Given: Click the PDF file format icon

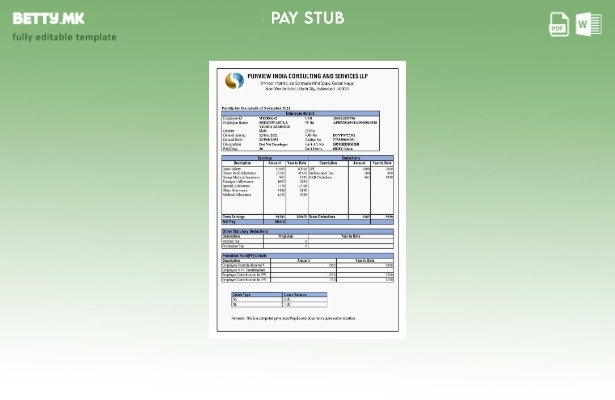Looking at the screenshot, I should tap(559, 25).
